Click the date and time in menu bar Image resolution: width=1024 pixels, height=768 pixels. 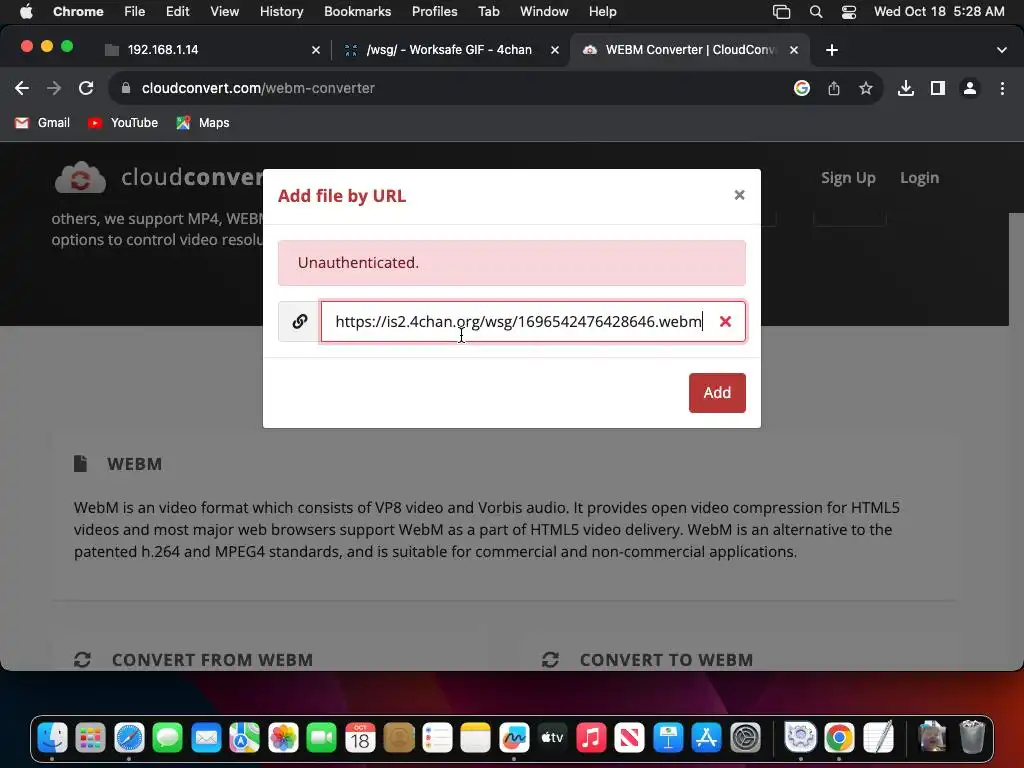(938, 11)
